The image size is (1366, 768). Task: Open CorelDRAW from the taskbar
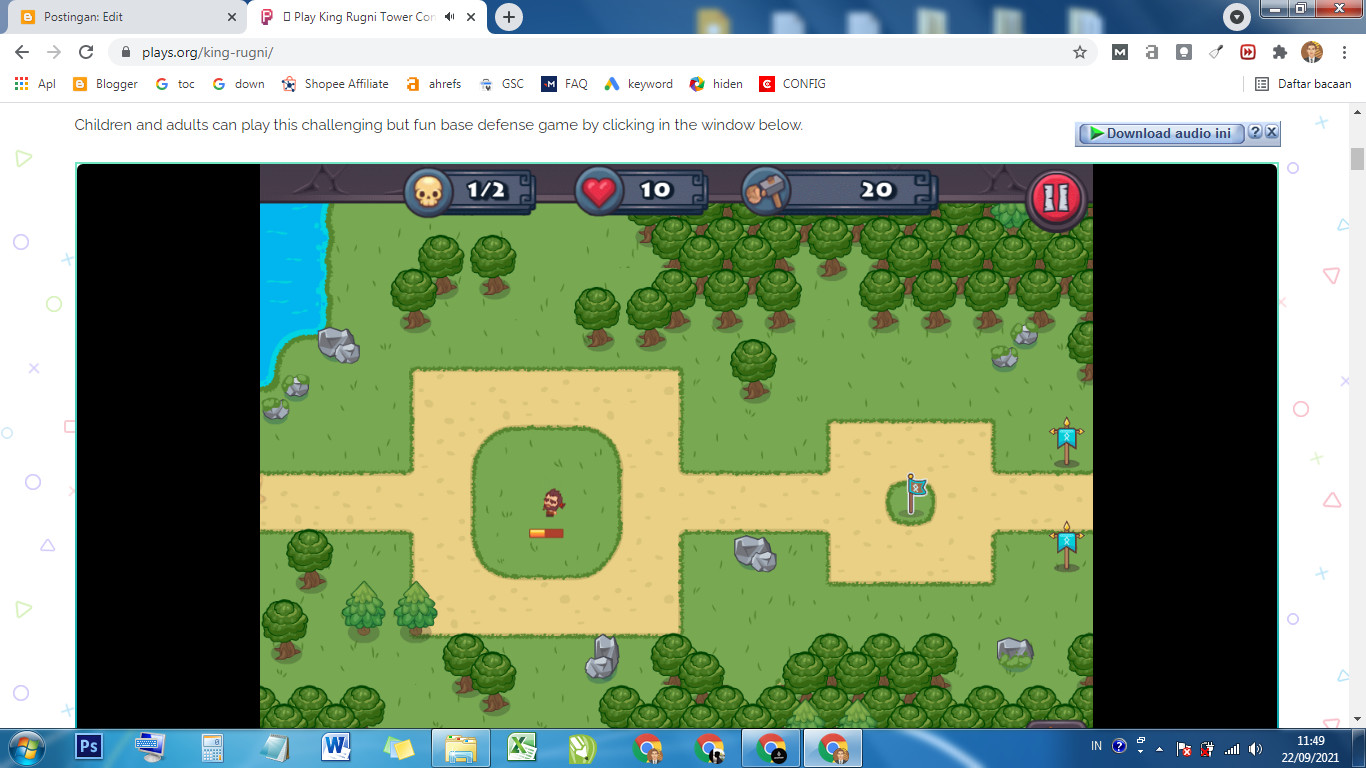coord(584,748)
